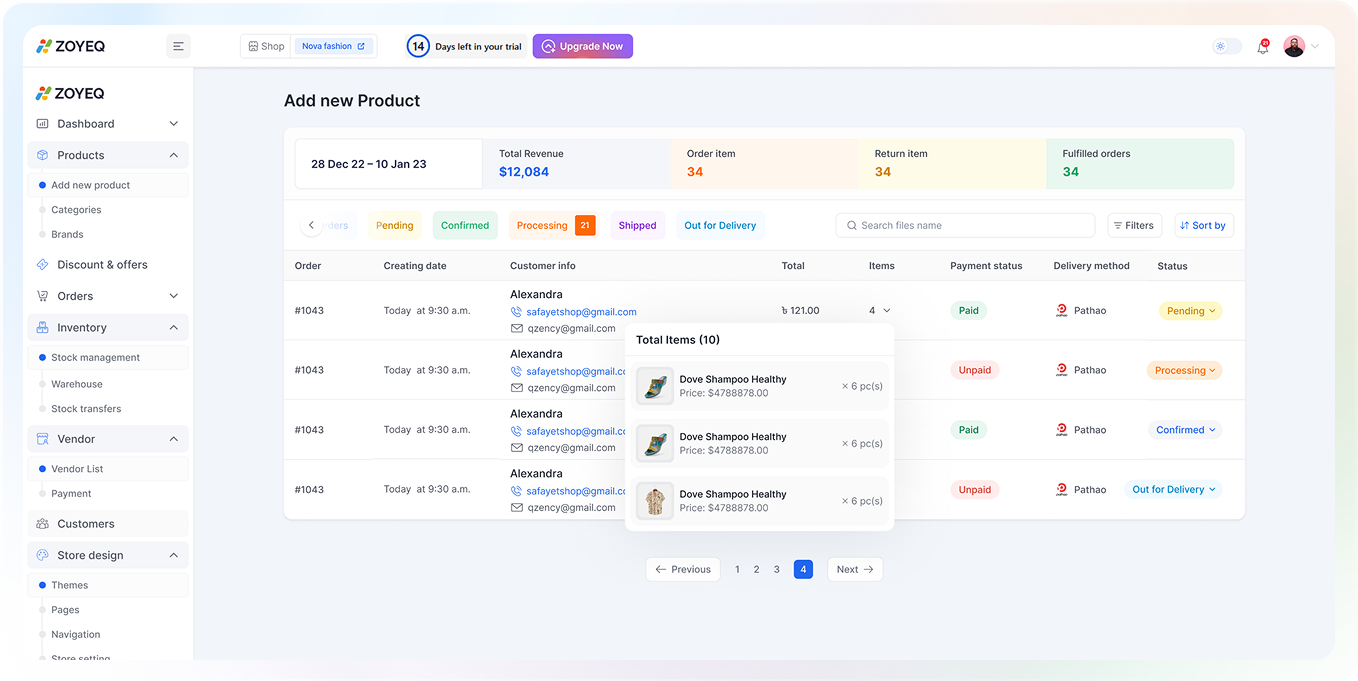This screenshot has width=1358, height=681.
Task: Click the left arrow to scroll status tabs
Action: point(311,226)
